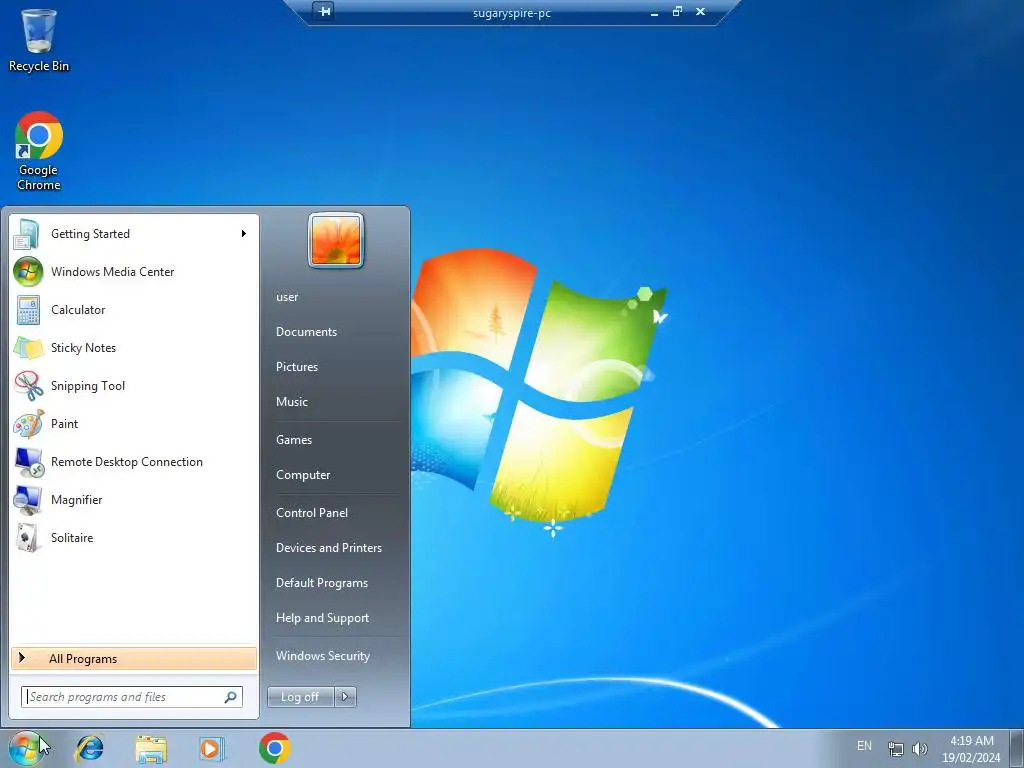Select Windows Media Center text label
1024x768 pixels.
[x=112, y=272]
